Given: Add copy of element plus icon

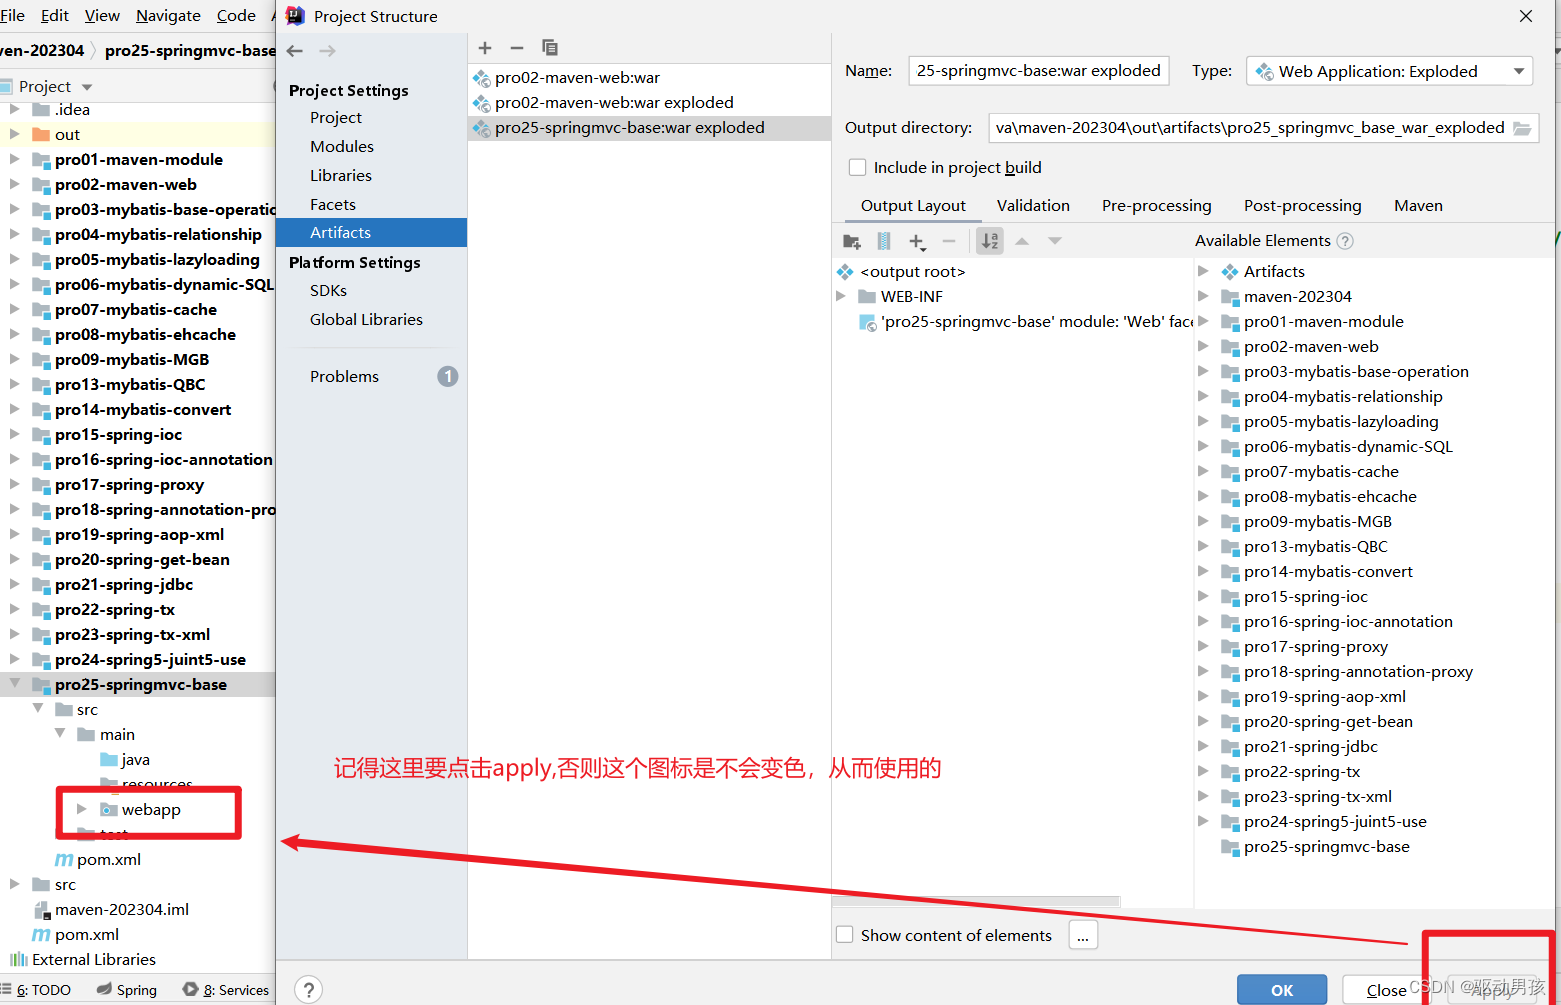Looking at the screenshot, I should tap(917, 241).
